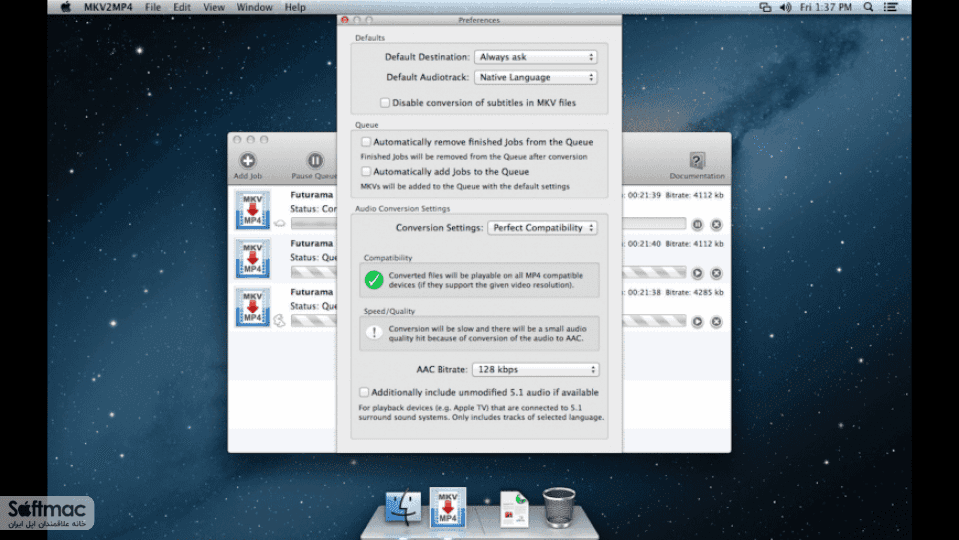Click the Bitrate: 4285 kb text
This screenshot has width=959, height=540.
[694, 292]
